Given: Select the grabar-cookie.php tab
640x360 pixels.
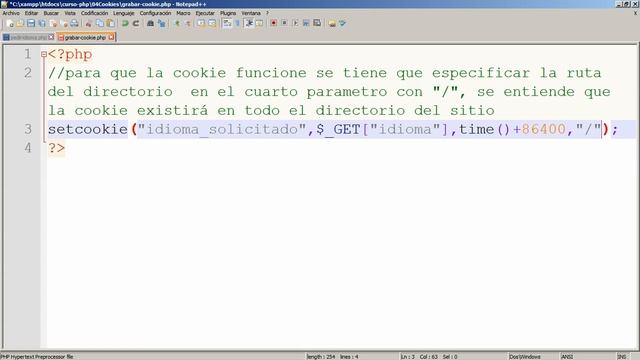Looking at the screenshot, I should tap(85, 37).
